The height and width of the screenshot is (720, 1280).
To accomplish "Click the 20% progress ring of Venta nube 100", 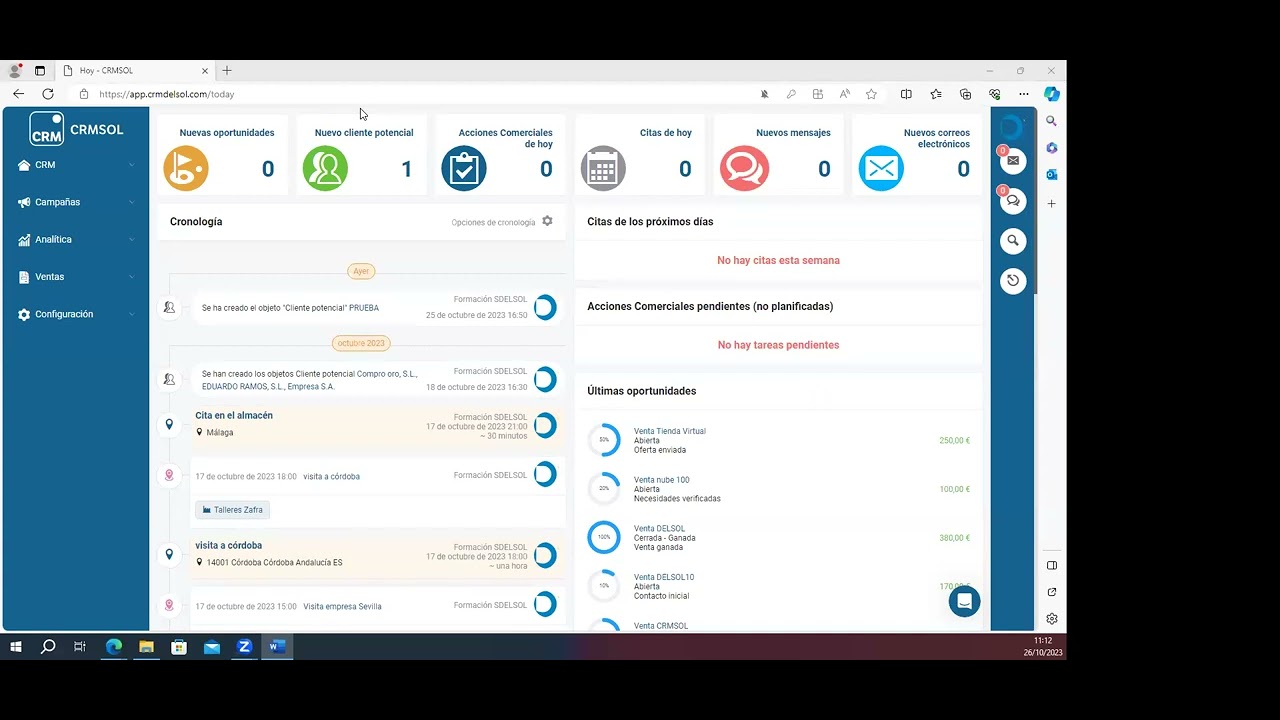I will [604, 488].
